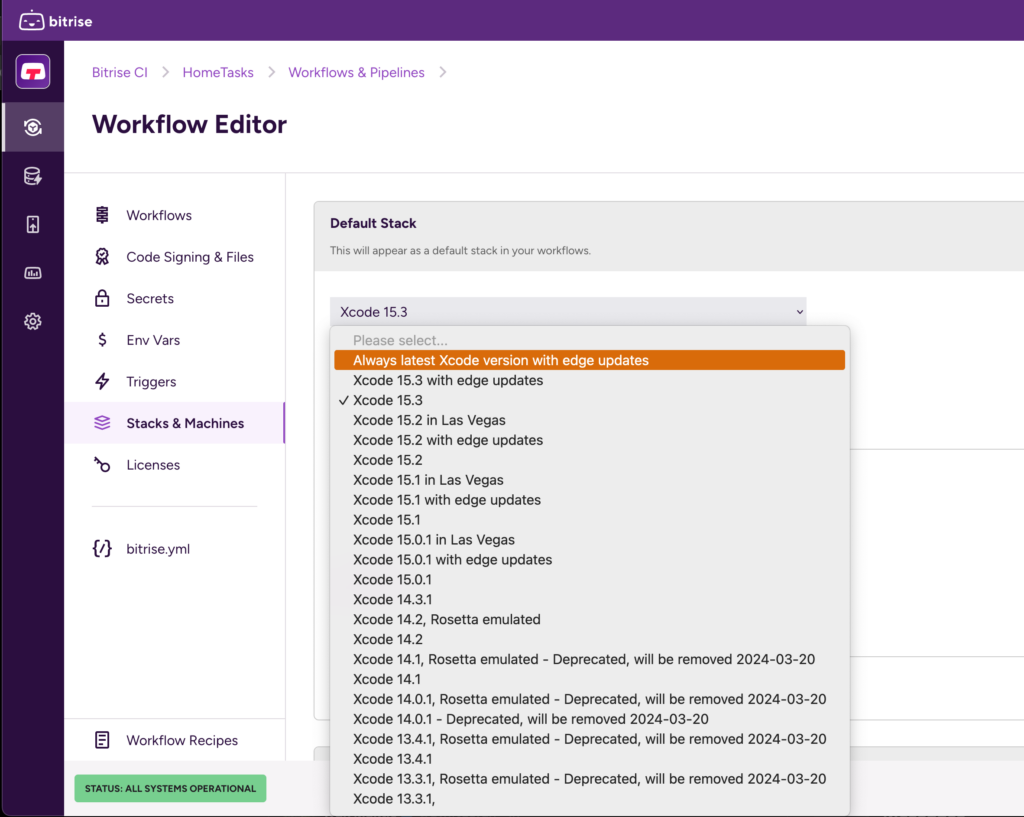Go to Bitrise CI breadcrumb
1024x817 pixels.
120,72
